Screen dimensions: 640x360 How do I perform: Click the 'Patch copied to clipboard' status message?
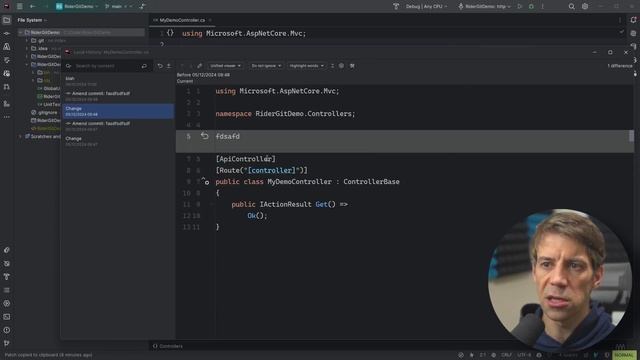(48, 355)
